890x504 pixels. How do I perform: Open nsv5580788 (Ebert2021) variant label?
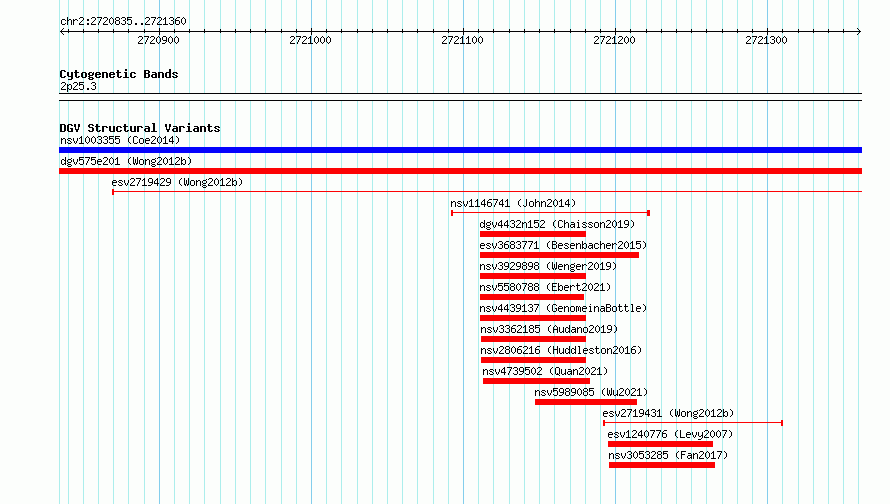(x=545, y=287)
